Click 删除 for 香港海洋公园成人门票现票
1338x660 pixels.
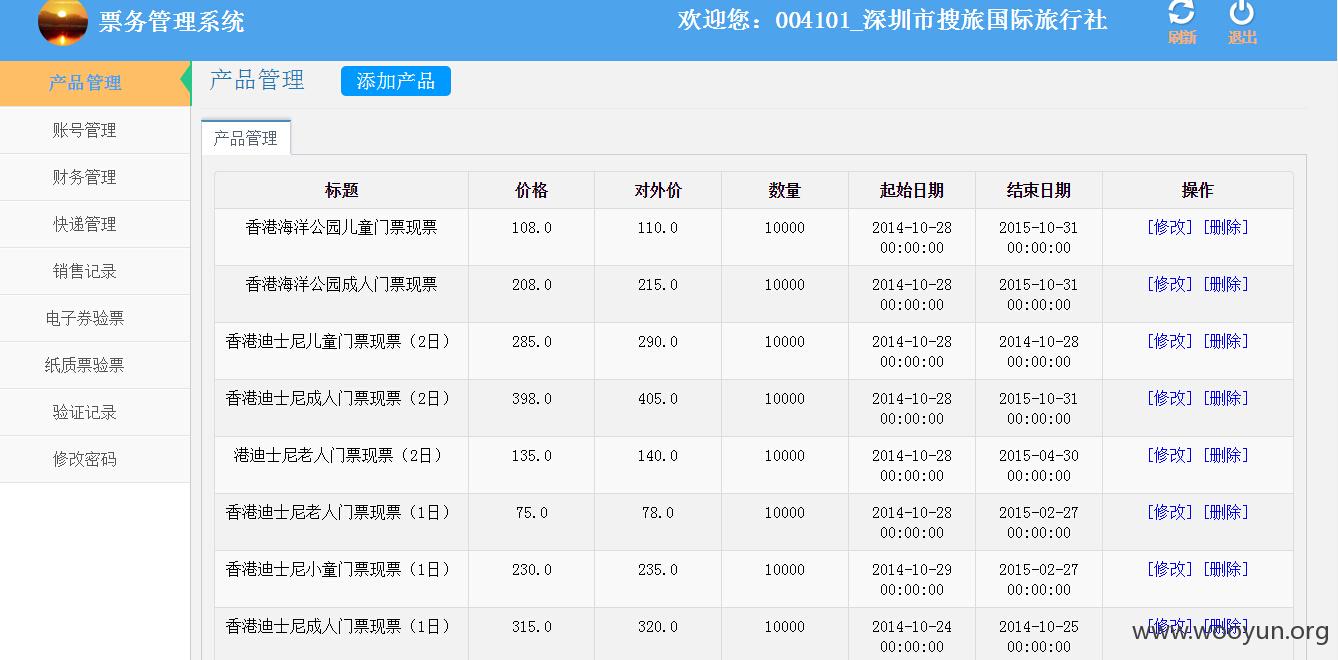tap(1226, 284)
